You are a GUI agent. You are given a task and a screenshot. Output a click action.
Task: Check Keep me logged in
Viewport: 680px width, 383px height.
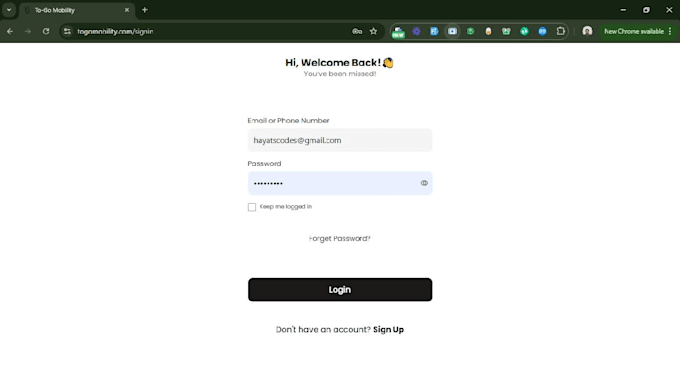[252, 207]
